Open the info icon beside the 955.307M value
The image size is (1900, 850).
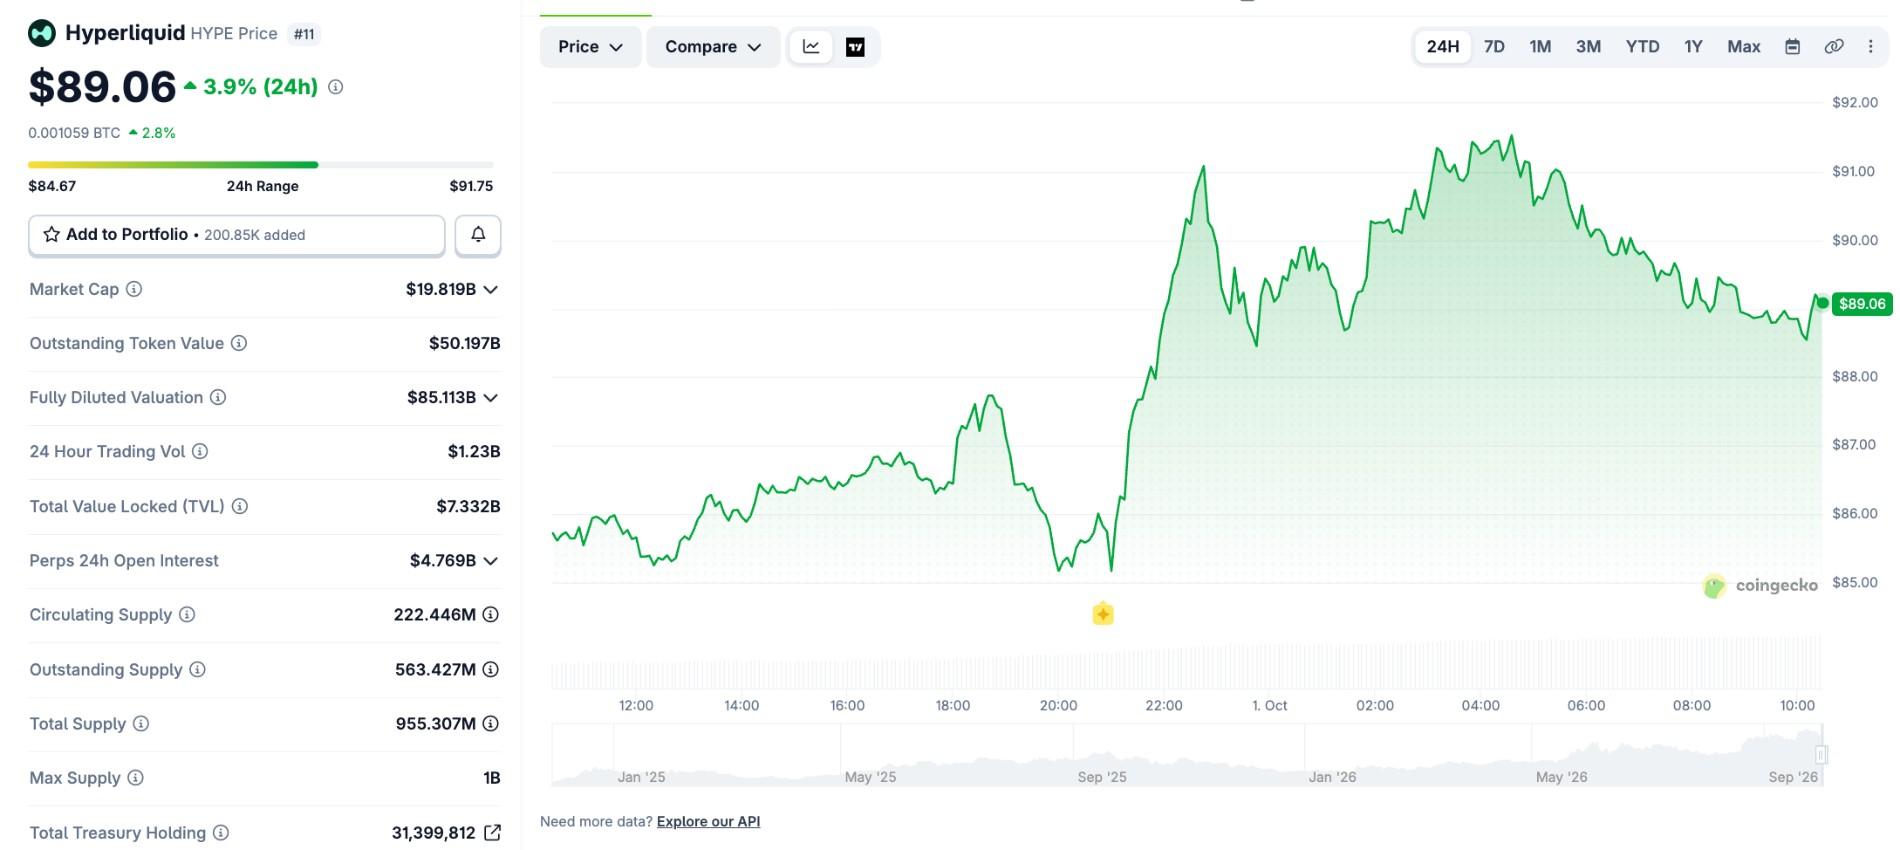tap(491, 723)
